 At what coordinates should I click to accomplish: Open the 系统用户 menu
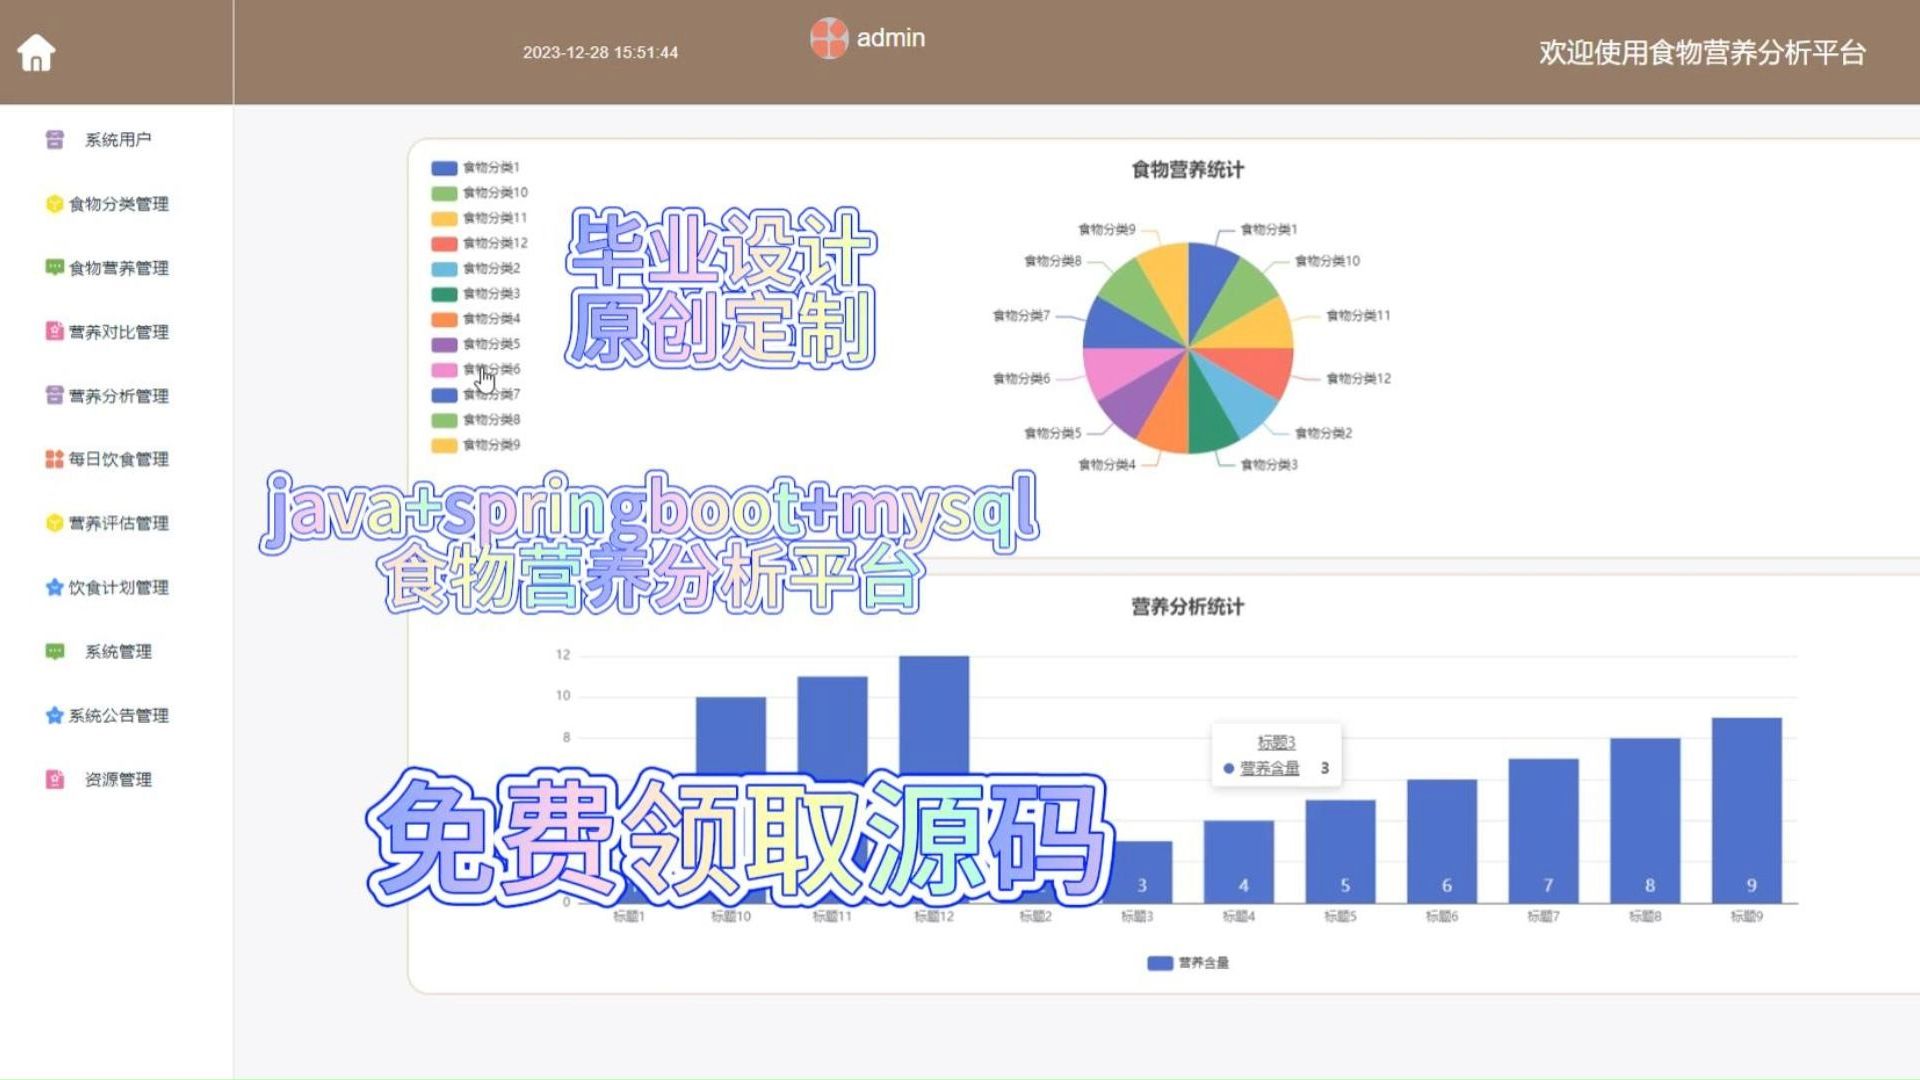coord(117,139)
